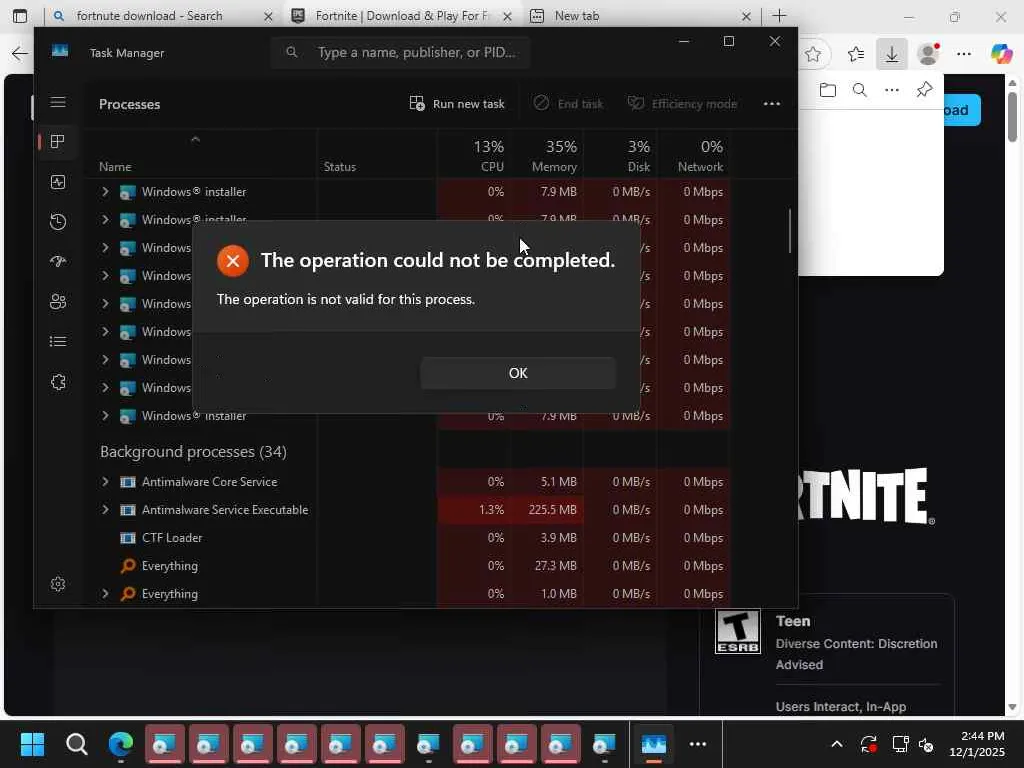The image size is (1024, 768).
Task: Open Services page icon in Task Manager sidebar
Action: pos(58,382)
